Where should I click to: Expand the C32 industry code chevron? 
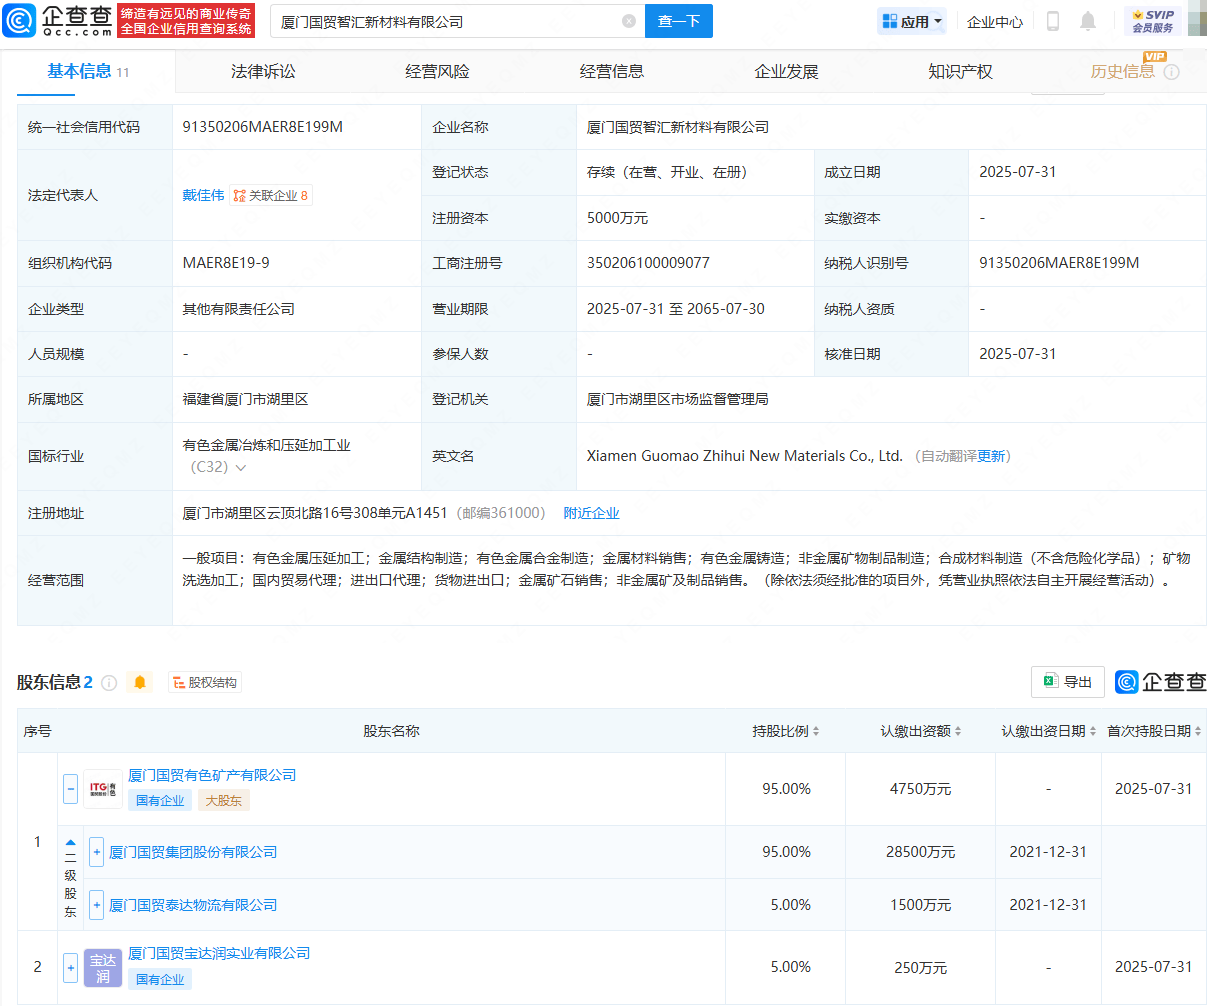click(241, 468)
